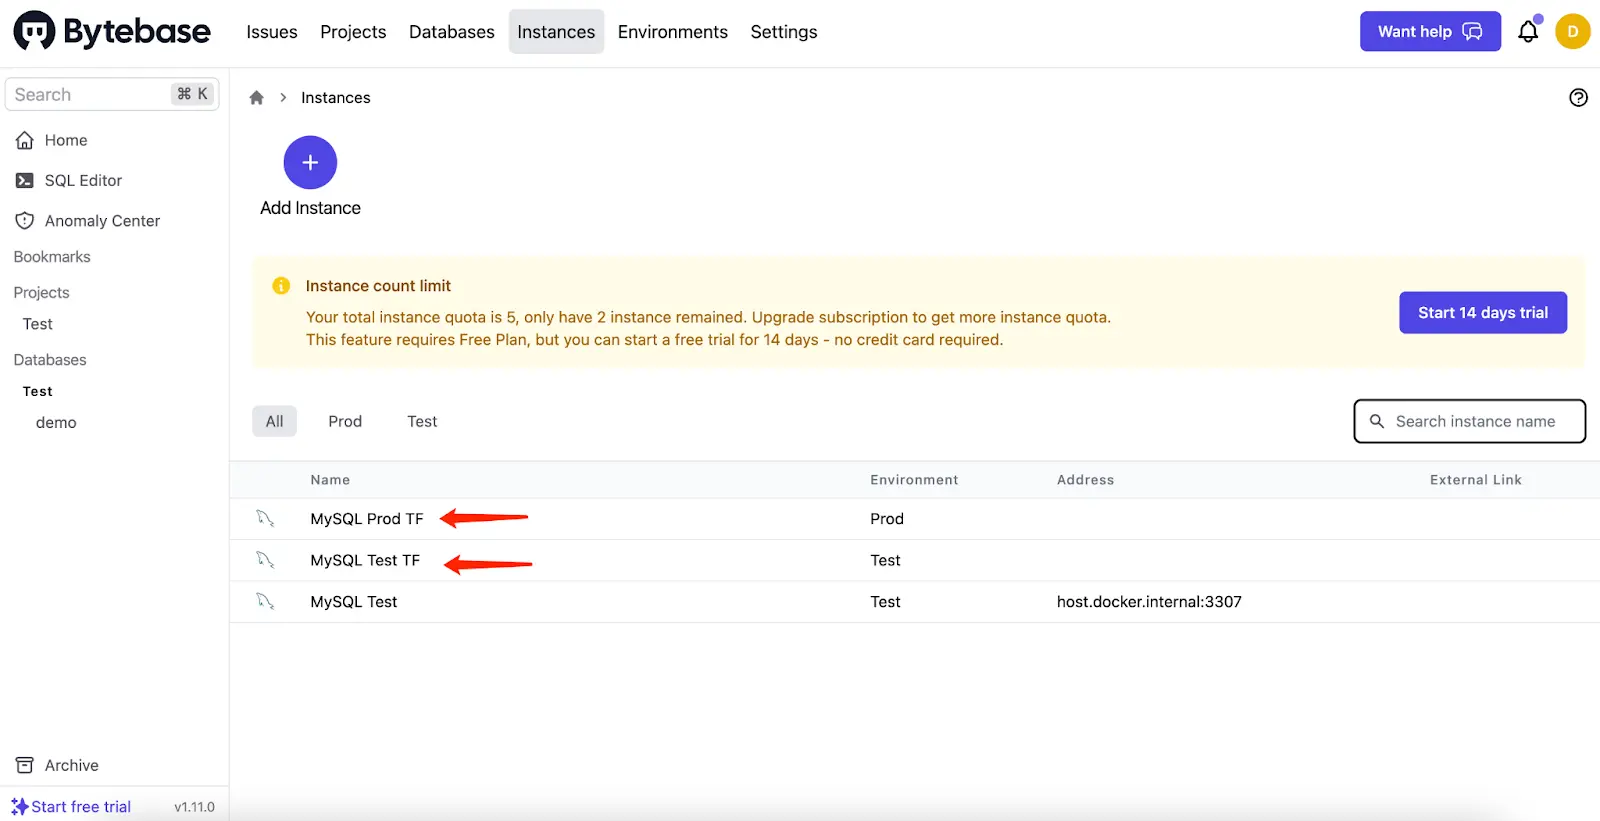Click the Home house icon in sidebar

[25, 140]
